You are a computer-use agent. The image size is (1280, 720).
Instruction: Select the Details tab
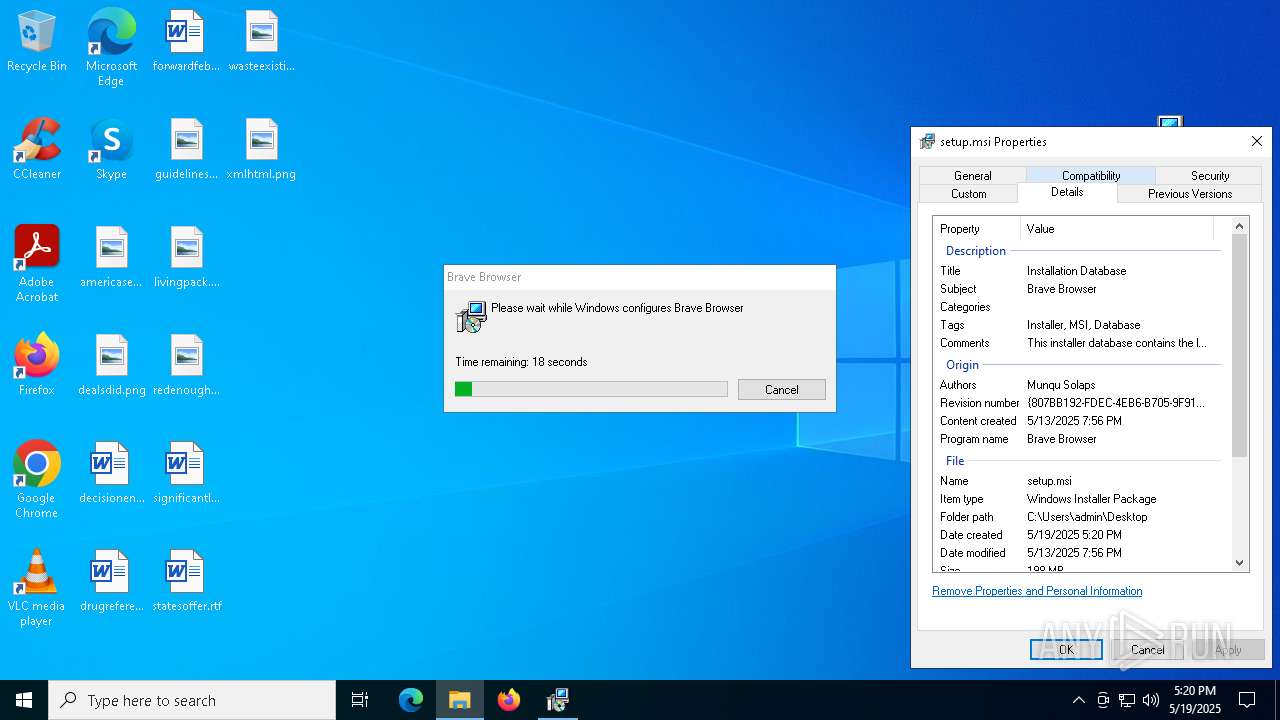point(1067,192)
